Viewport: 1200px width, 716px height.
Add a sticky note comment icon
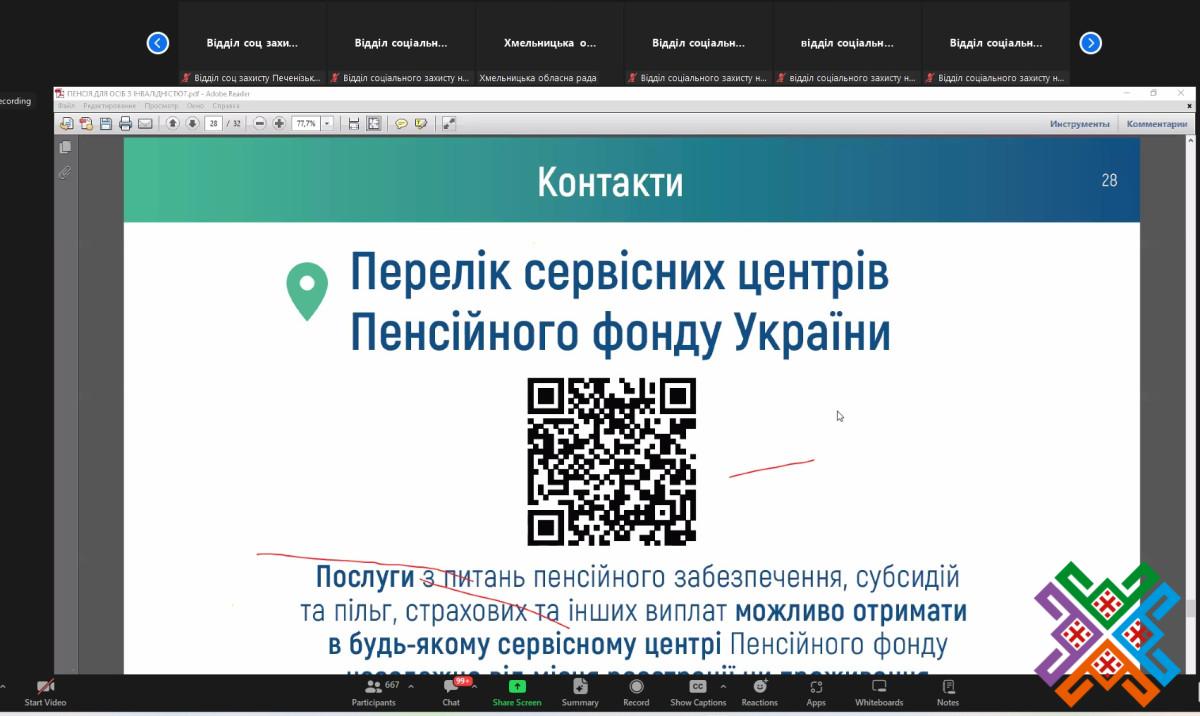click(401, 123)
